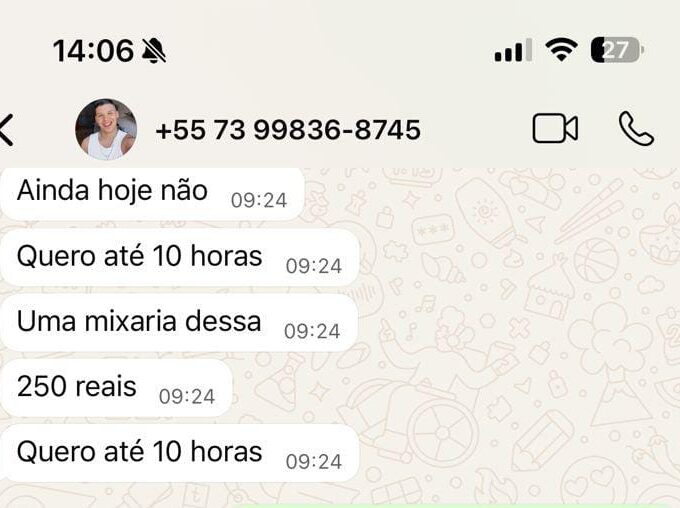Viewport: 680px width, 508px height.
Task: Select the message "250 reais"
Action: [116, 388]
